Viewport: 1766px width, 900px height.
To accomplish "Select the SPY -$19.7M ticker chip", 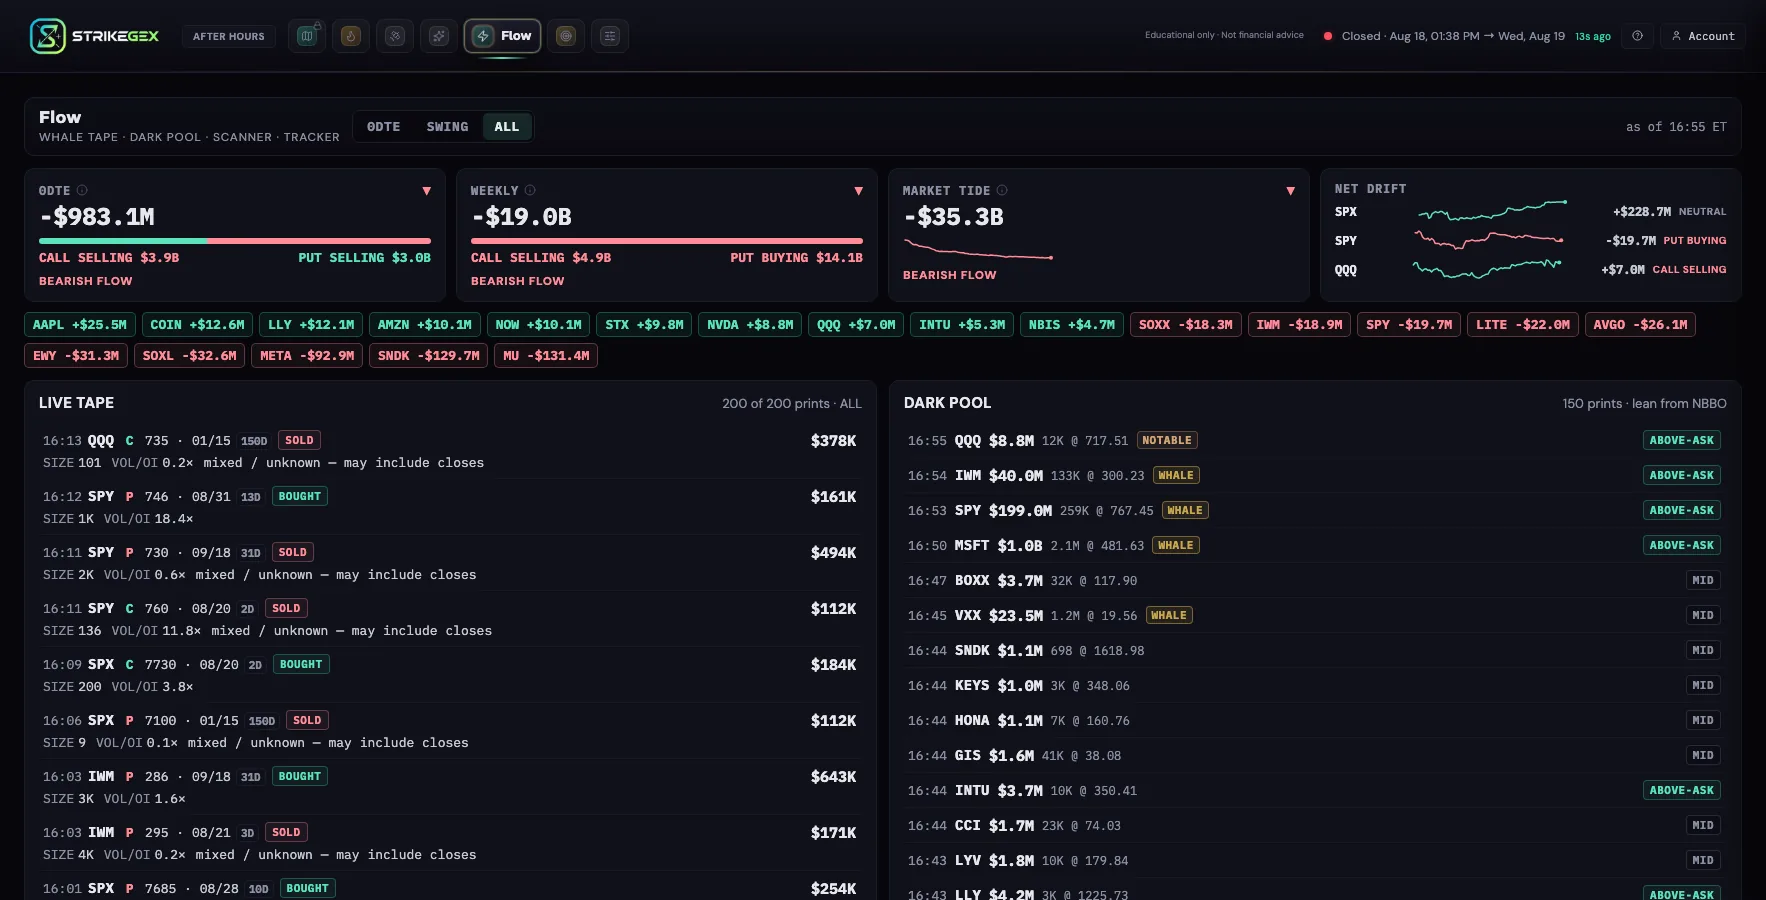I will point(1409,325).
